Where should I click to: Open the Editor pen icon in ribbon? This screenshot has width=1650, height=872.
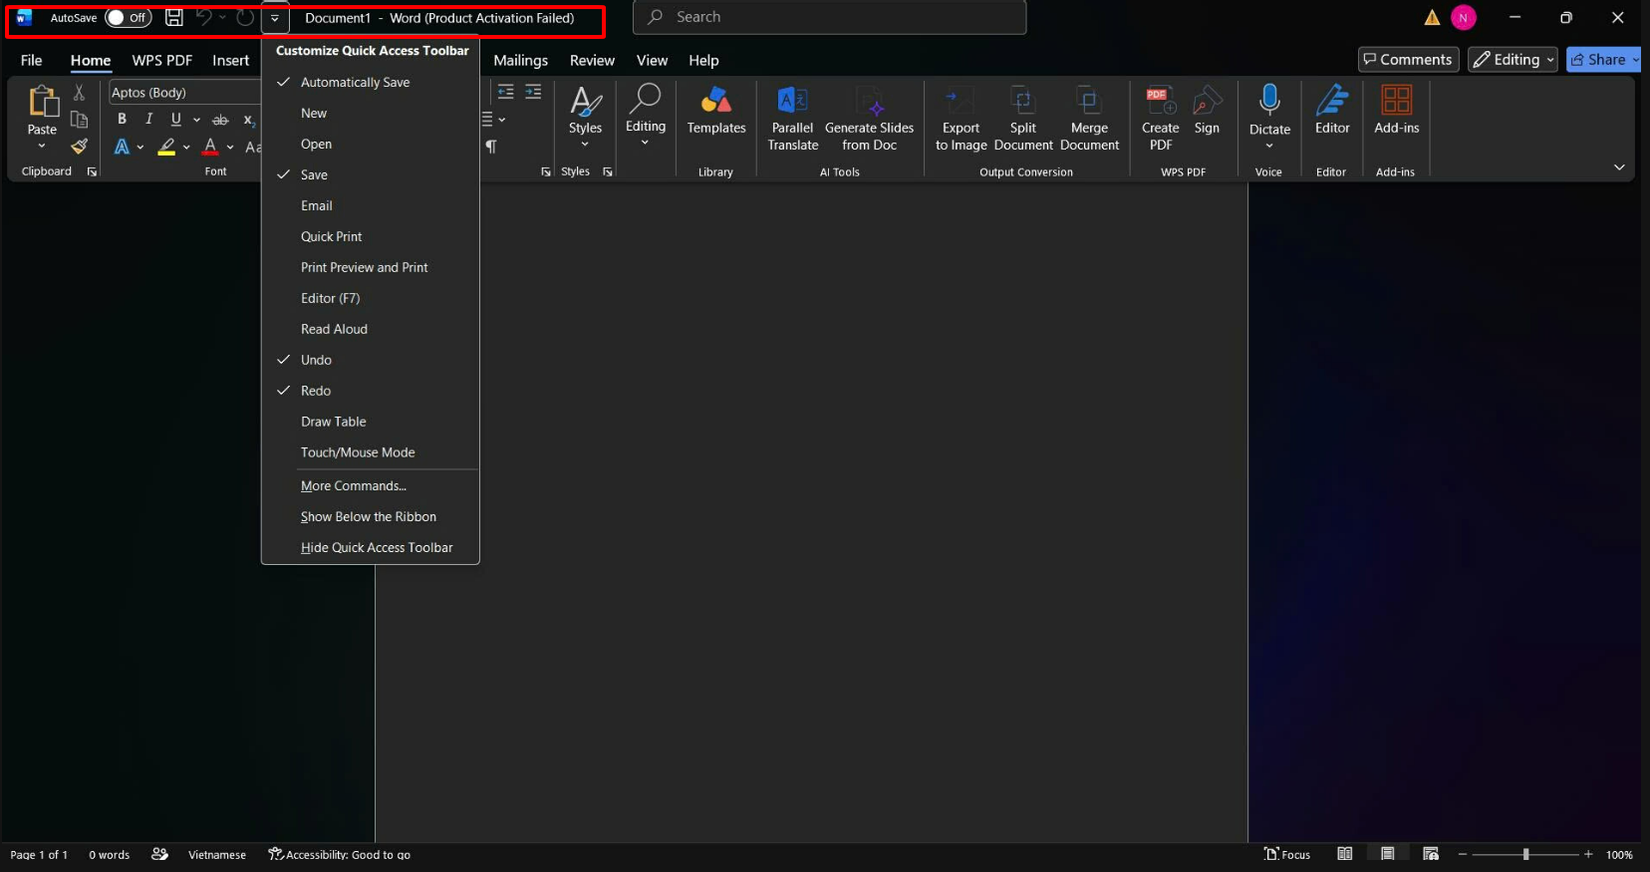point(1332,110)
